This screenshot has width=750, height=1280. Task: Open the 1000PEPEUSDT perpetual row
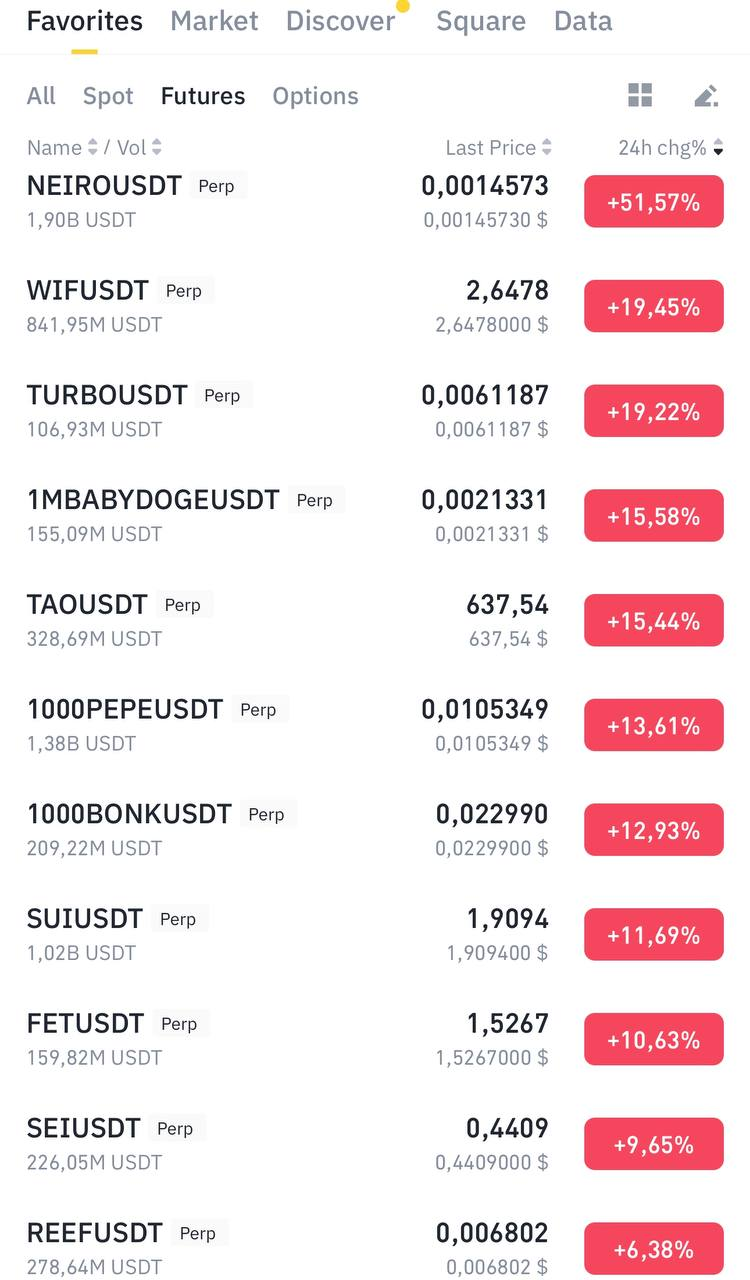(125, 710)
